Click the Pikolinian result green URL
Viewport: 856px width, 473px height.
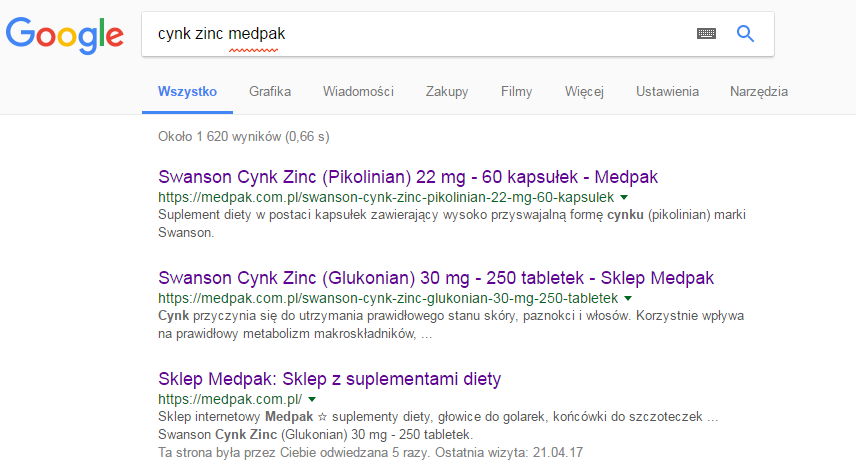click(x=385, y=198)
